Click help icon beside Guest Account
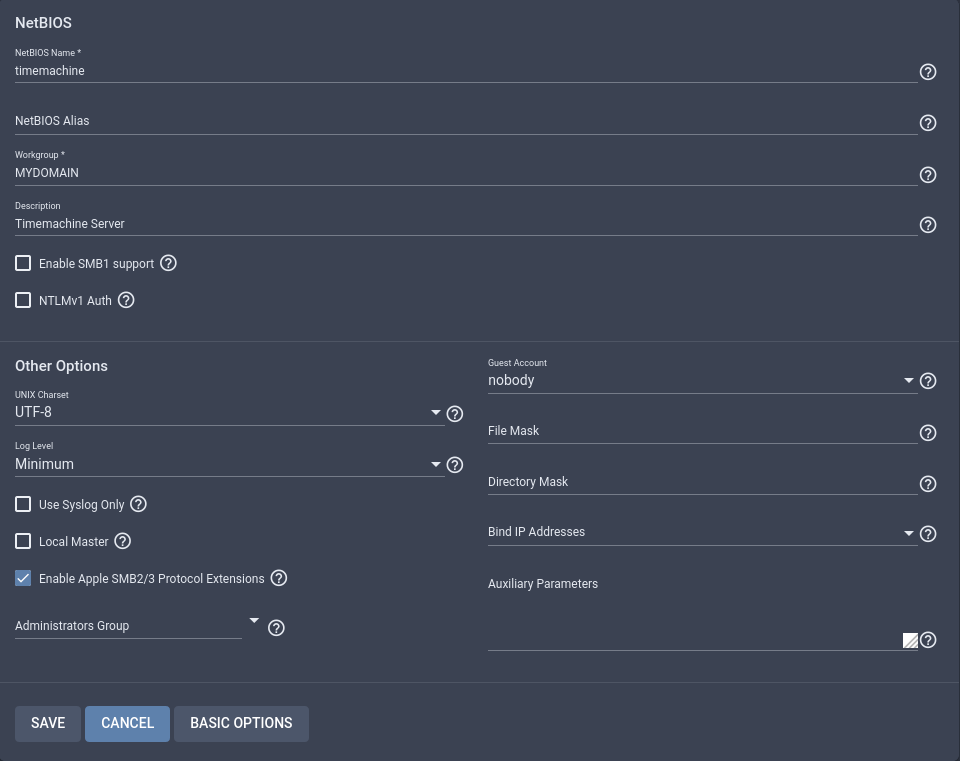The image size is (960, 761). (928, 381)
